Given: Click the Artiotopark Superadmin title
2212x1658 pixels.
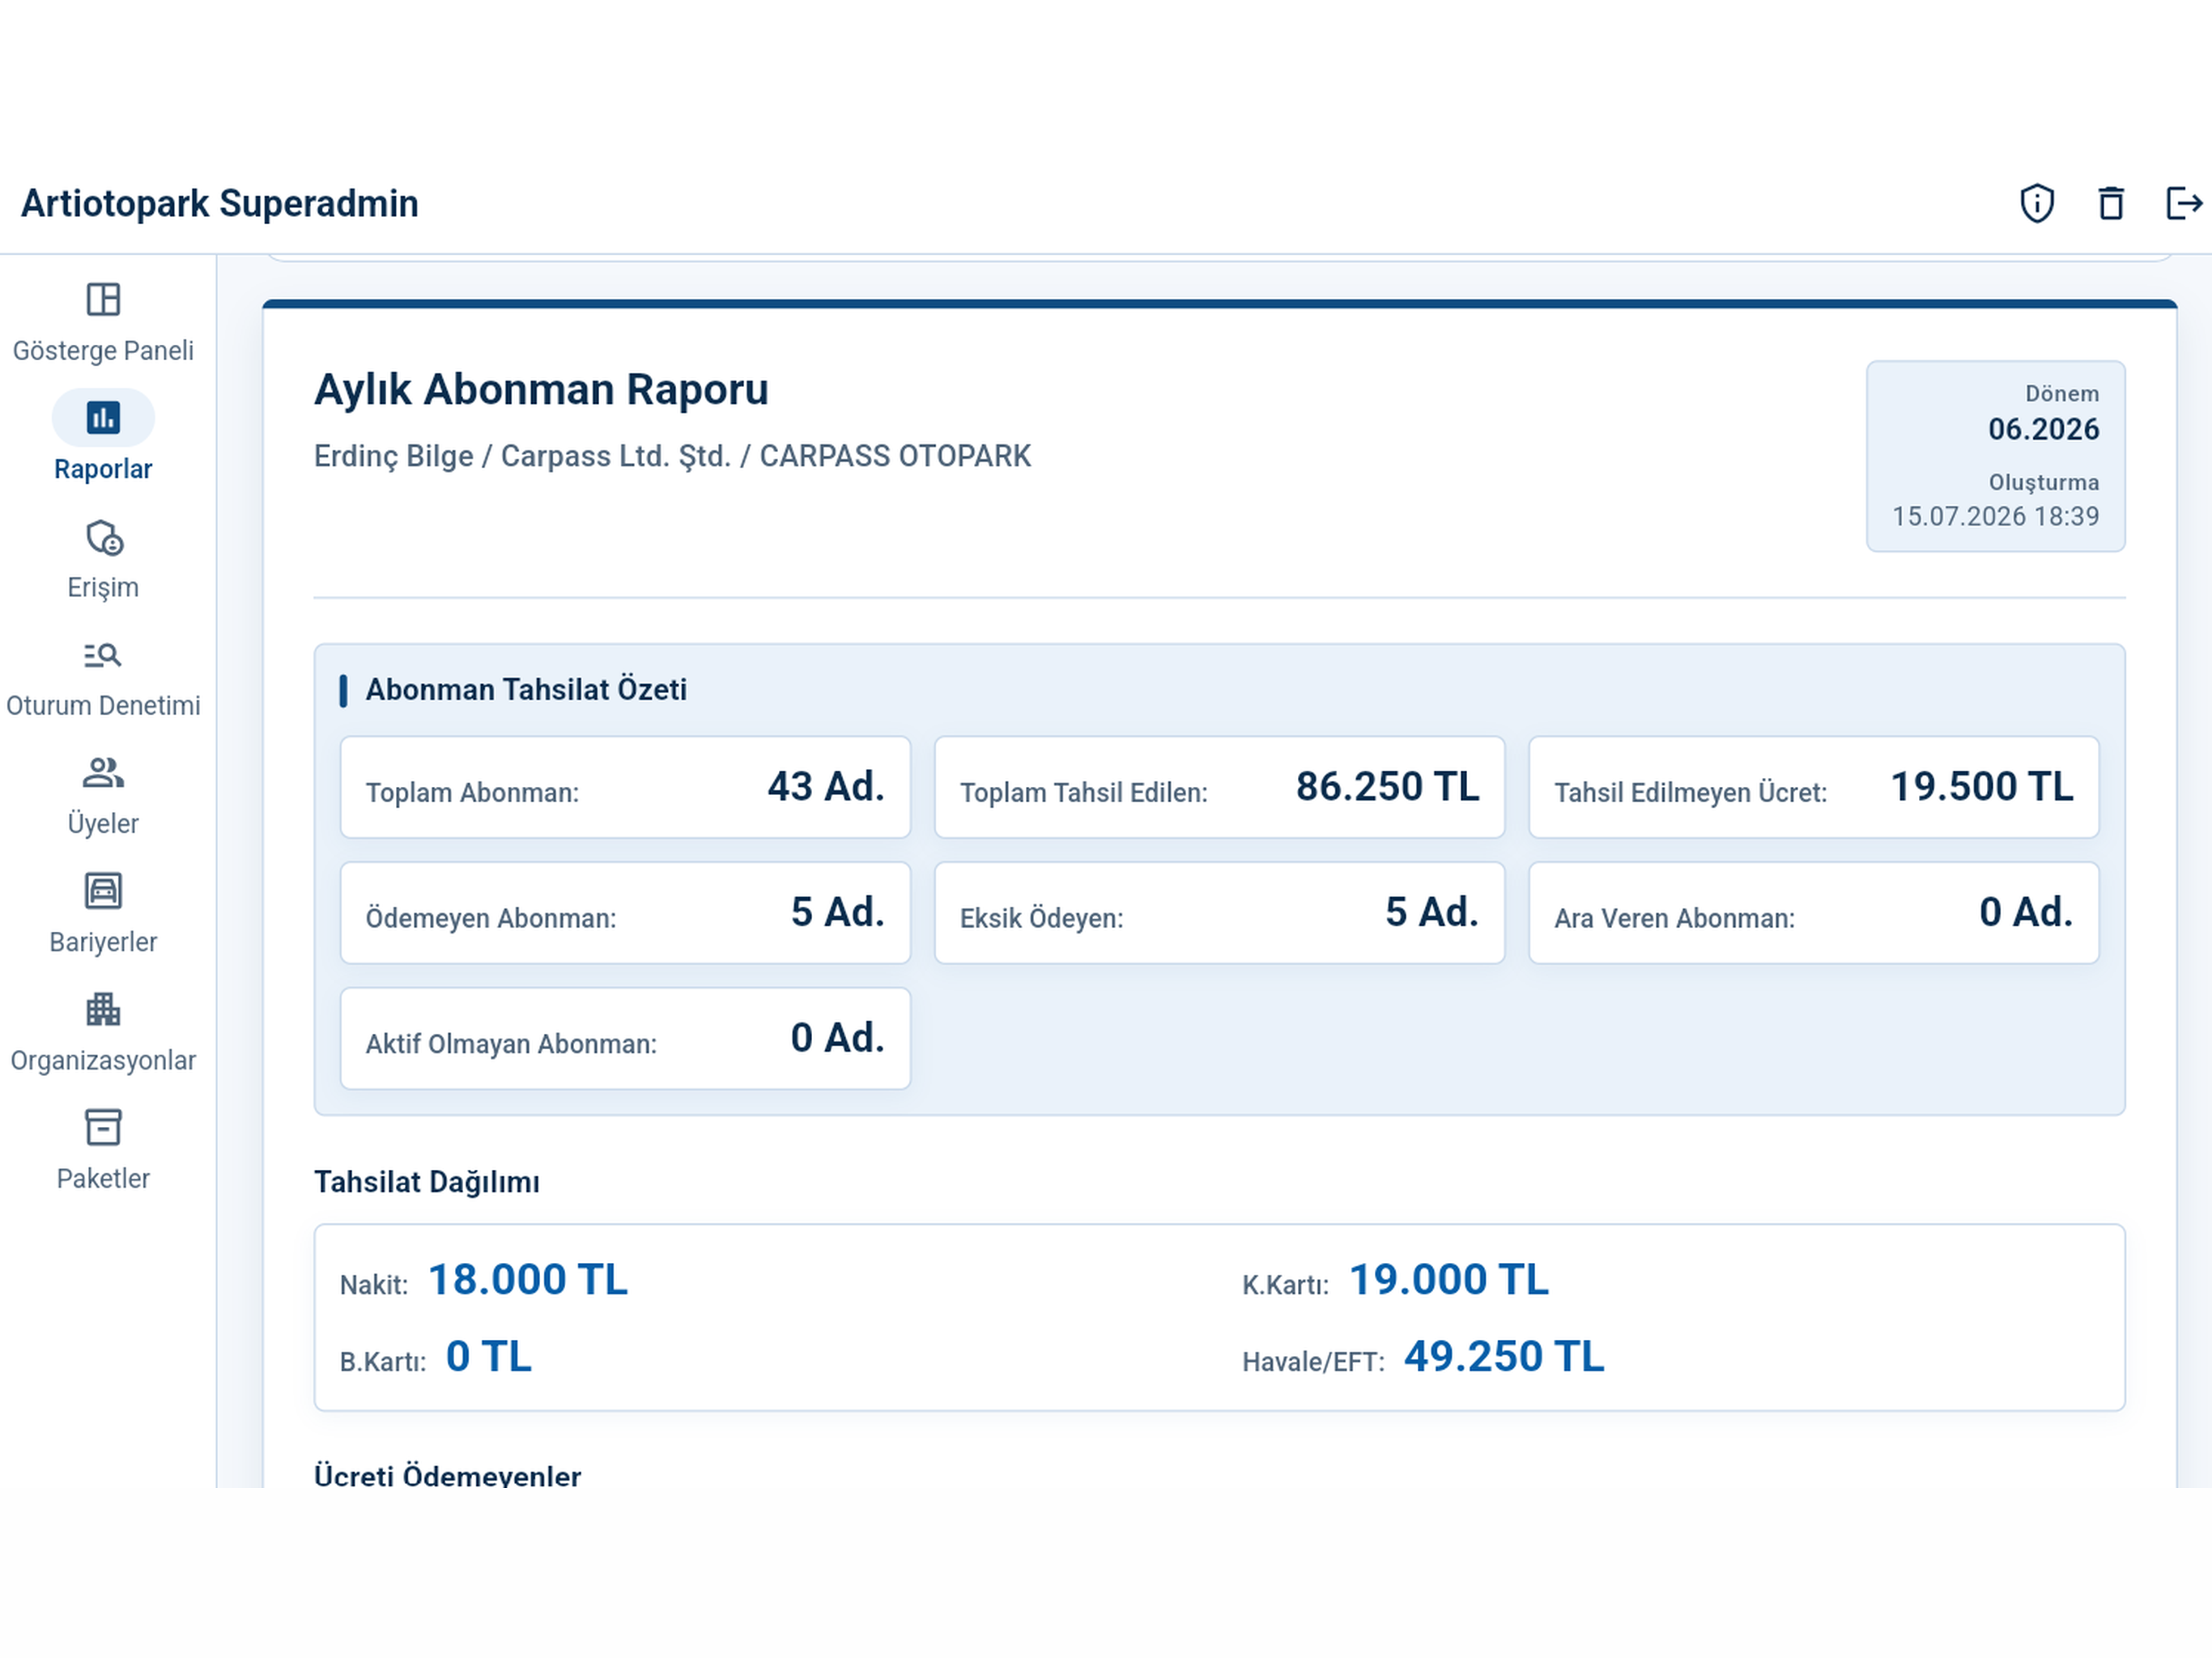Looking at the screenshot, I should [220, 204].
